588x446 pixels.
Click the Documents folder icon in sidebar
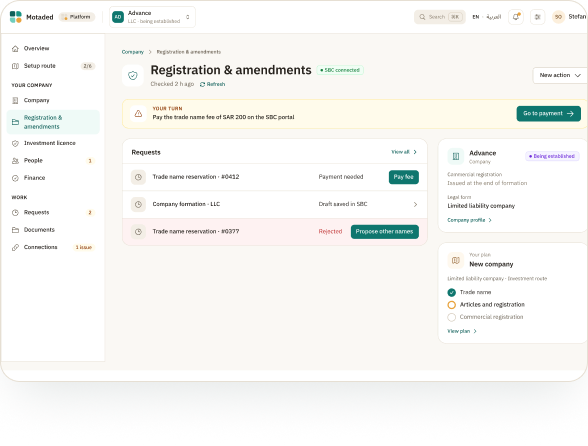click(x=15, y=230)
